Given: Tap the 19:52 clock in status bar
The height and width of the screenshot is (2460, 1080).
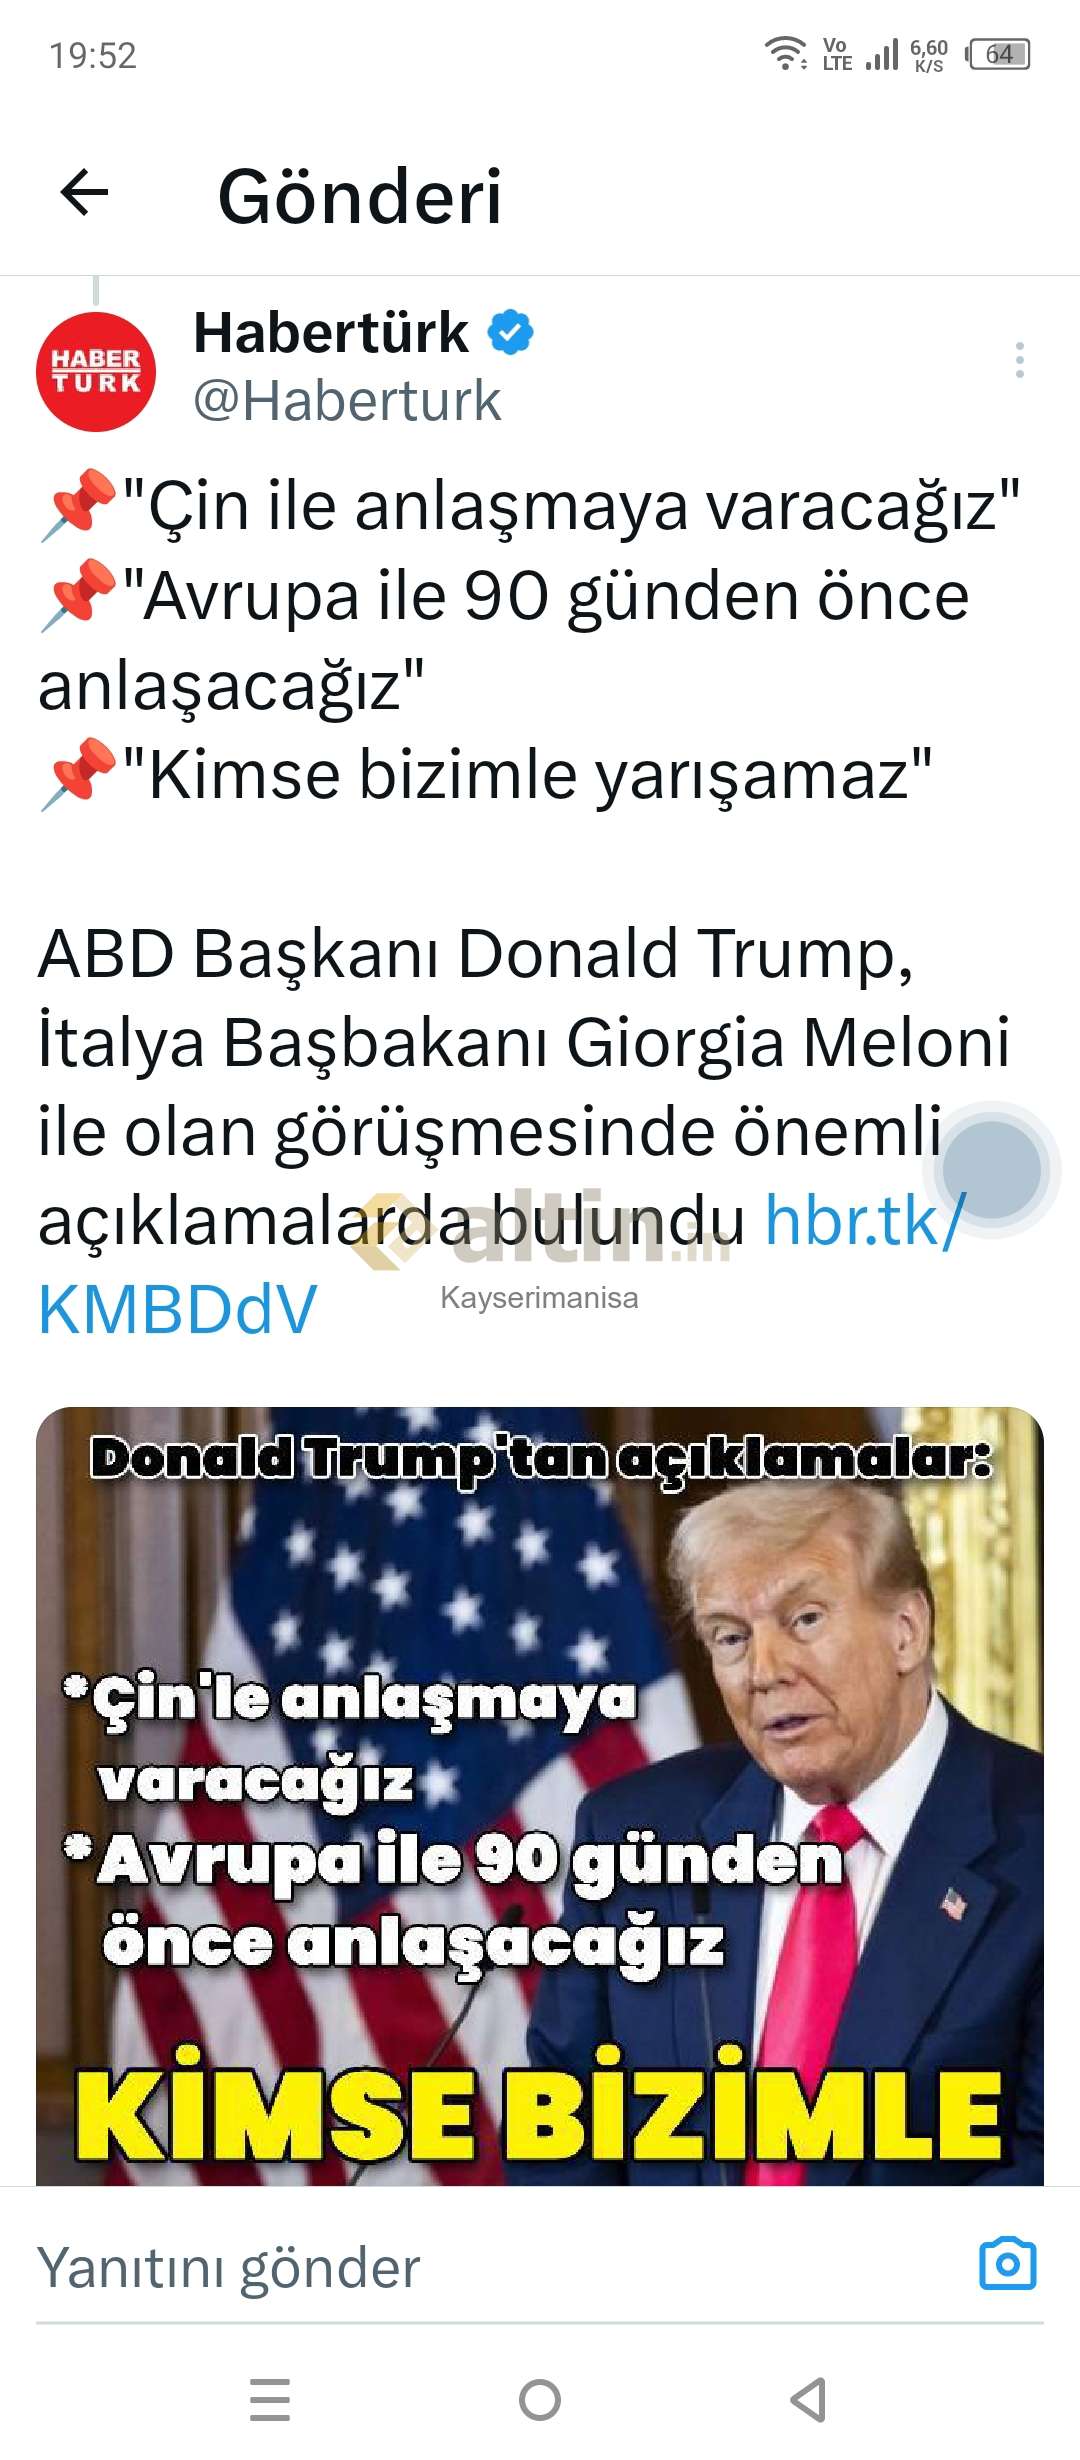Looking at the screenshot, I should tap(93, 55).
